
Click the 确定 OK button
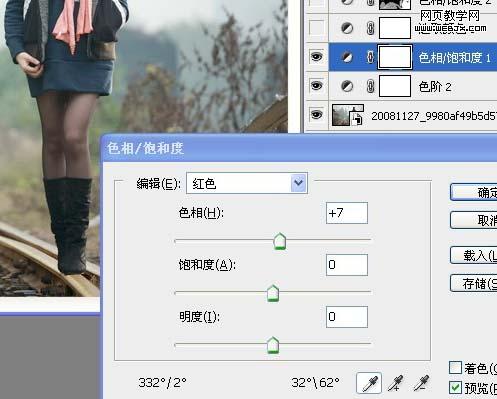point(474,192)
